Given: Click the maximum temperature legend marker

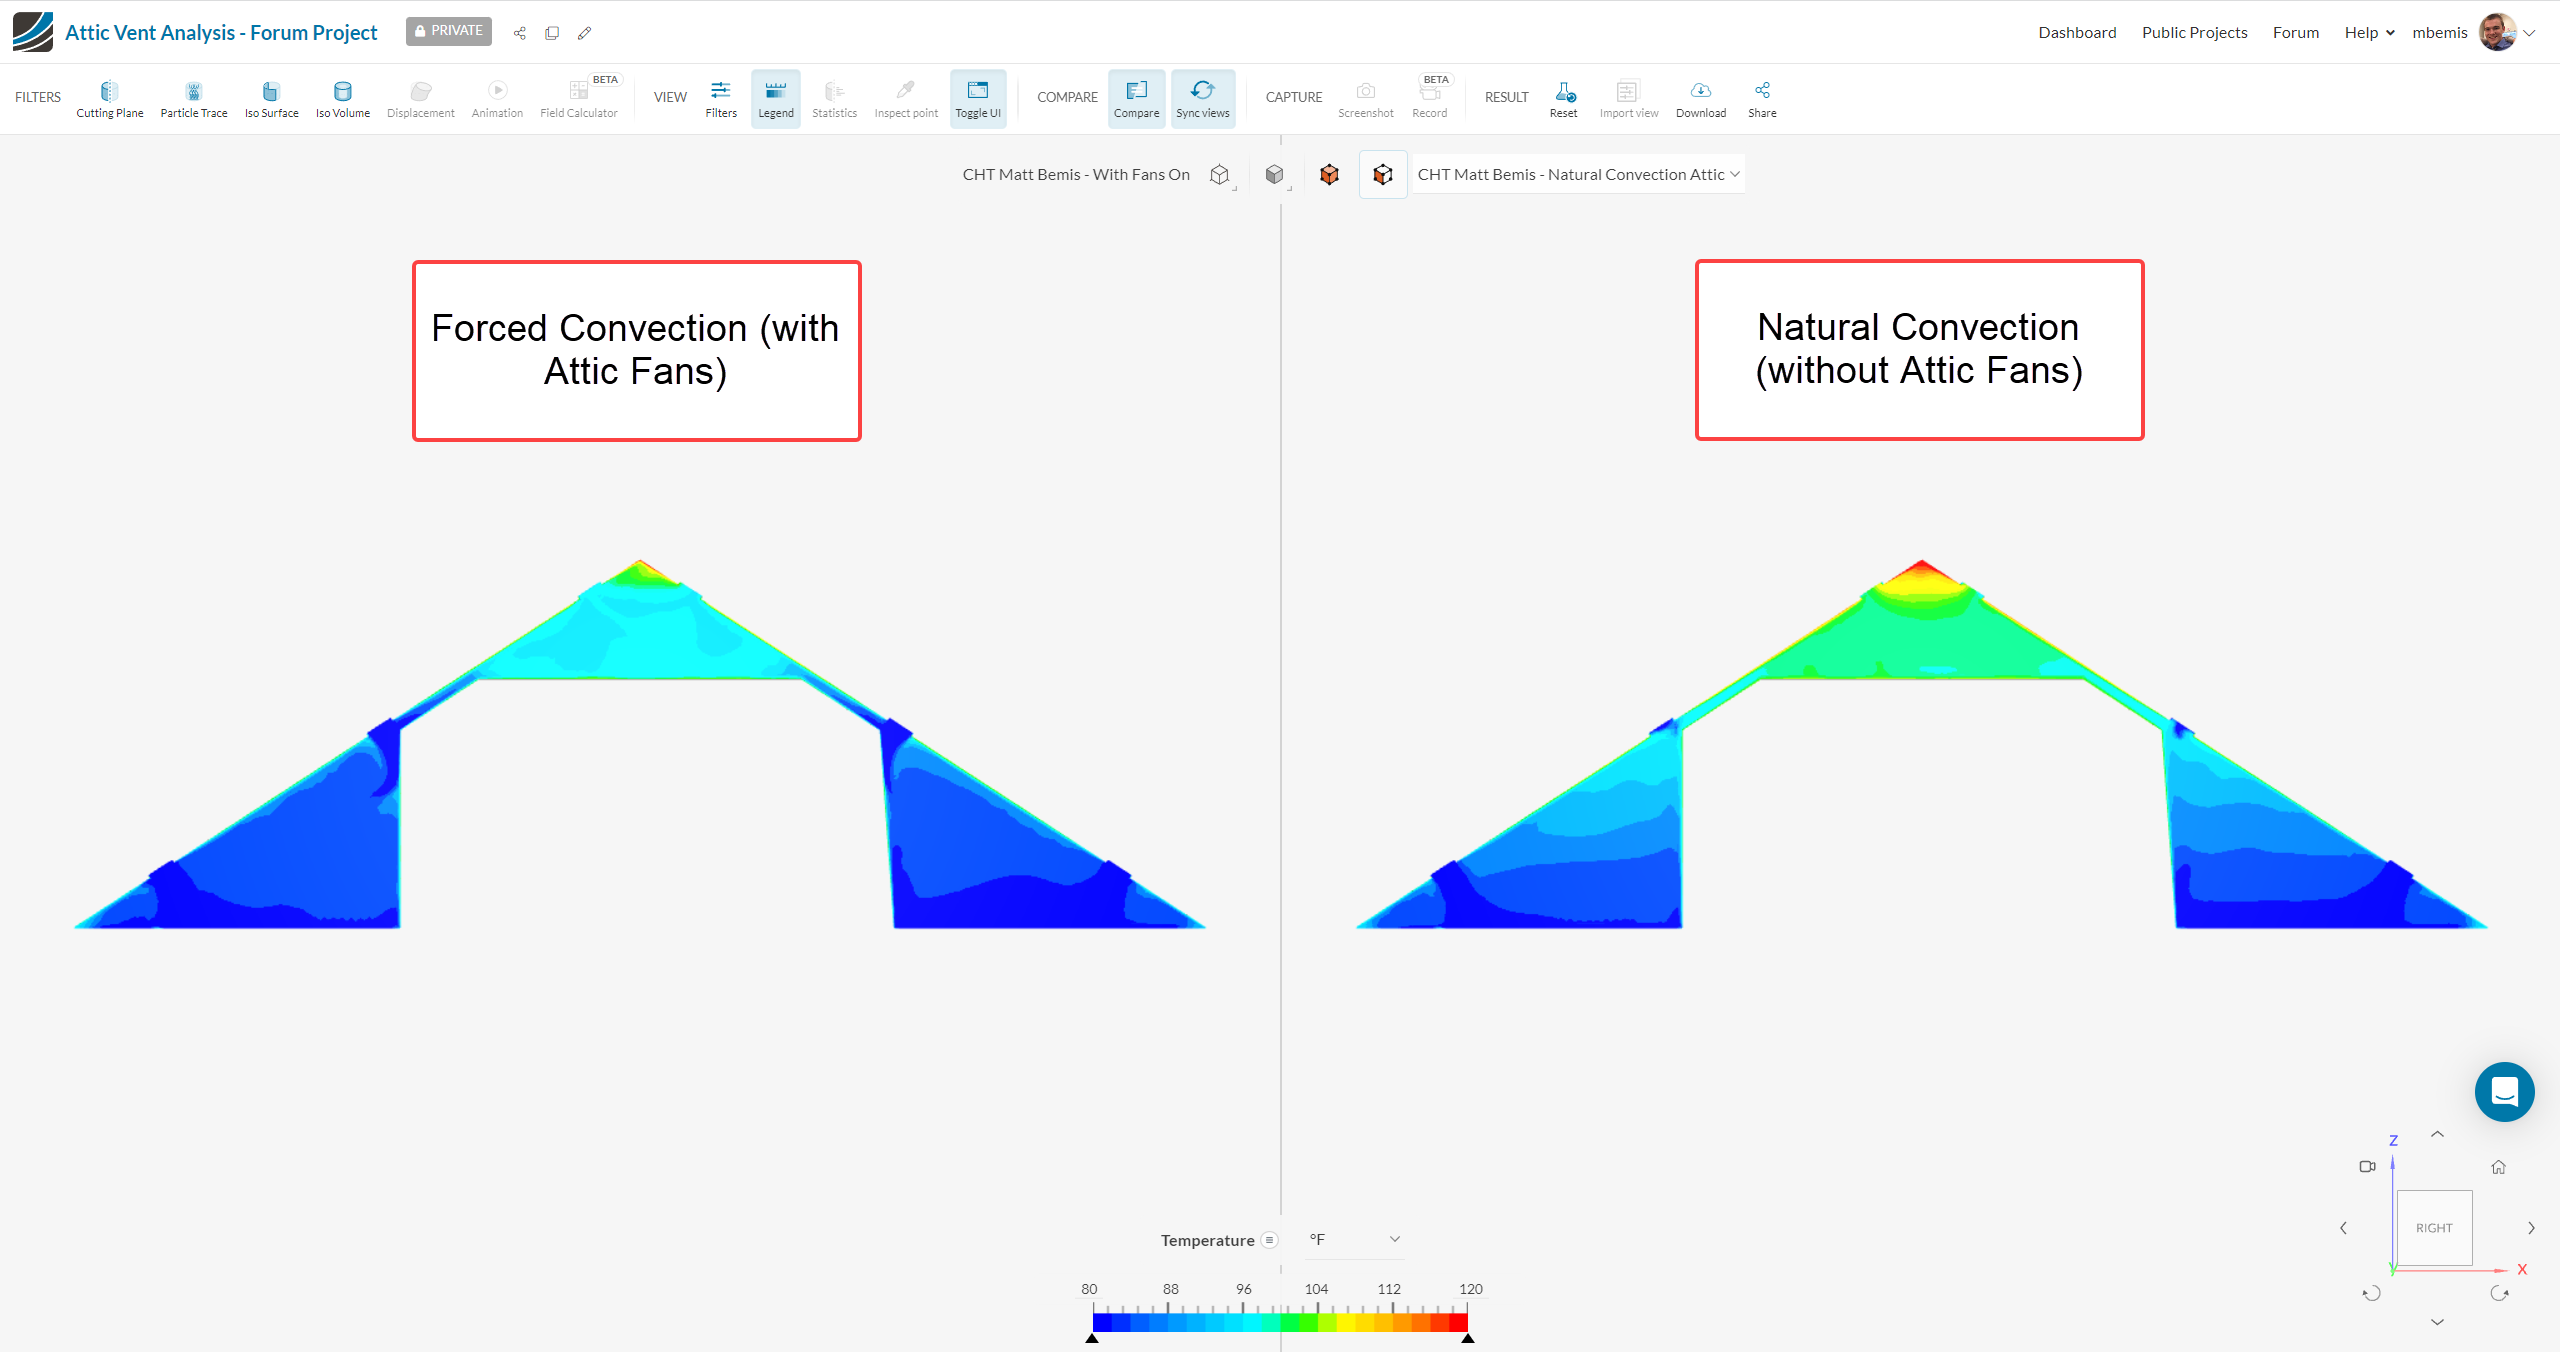Looking at the screenshot, I should 1467,1338.
